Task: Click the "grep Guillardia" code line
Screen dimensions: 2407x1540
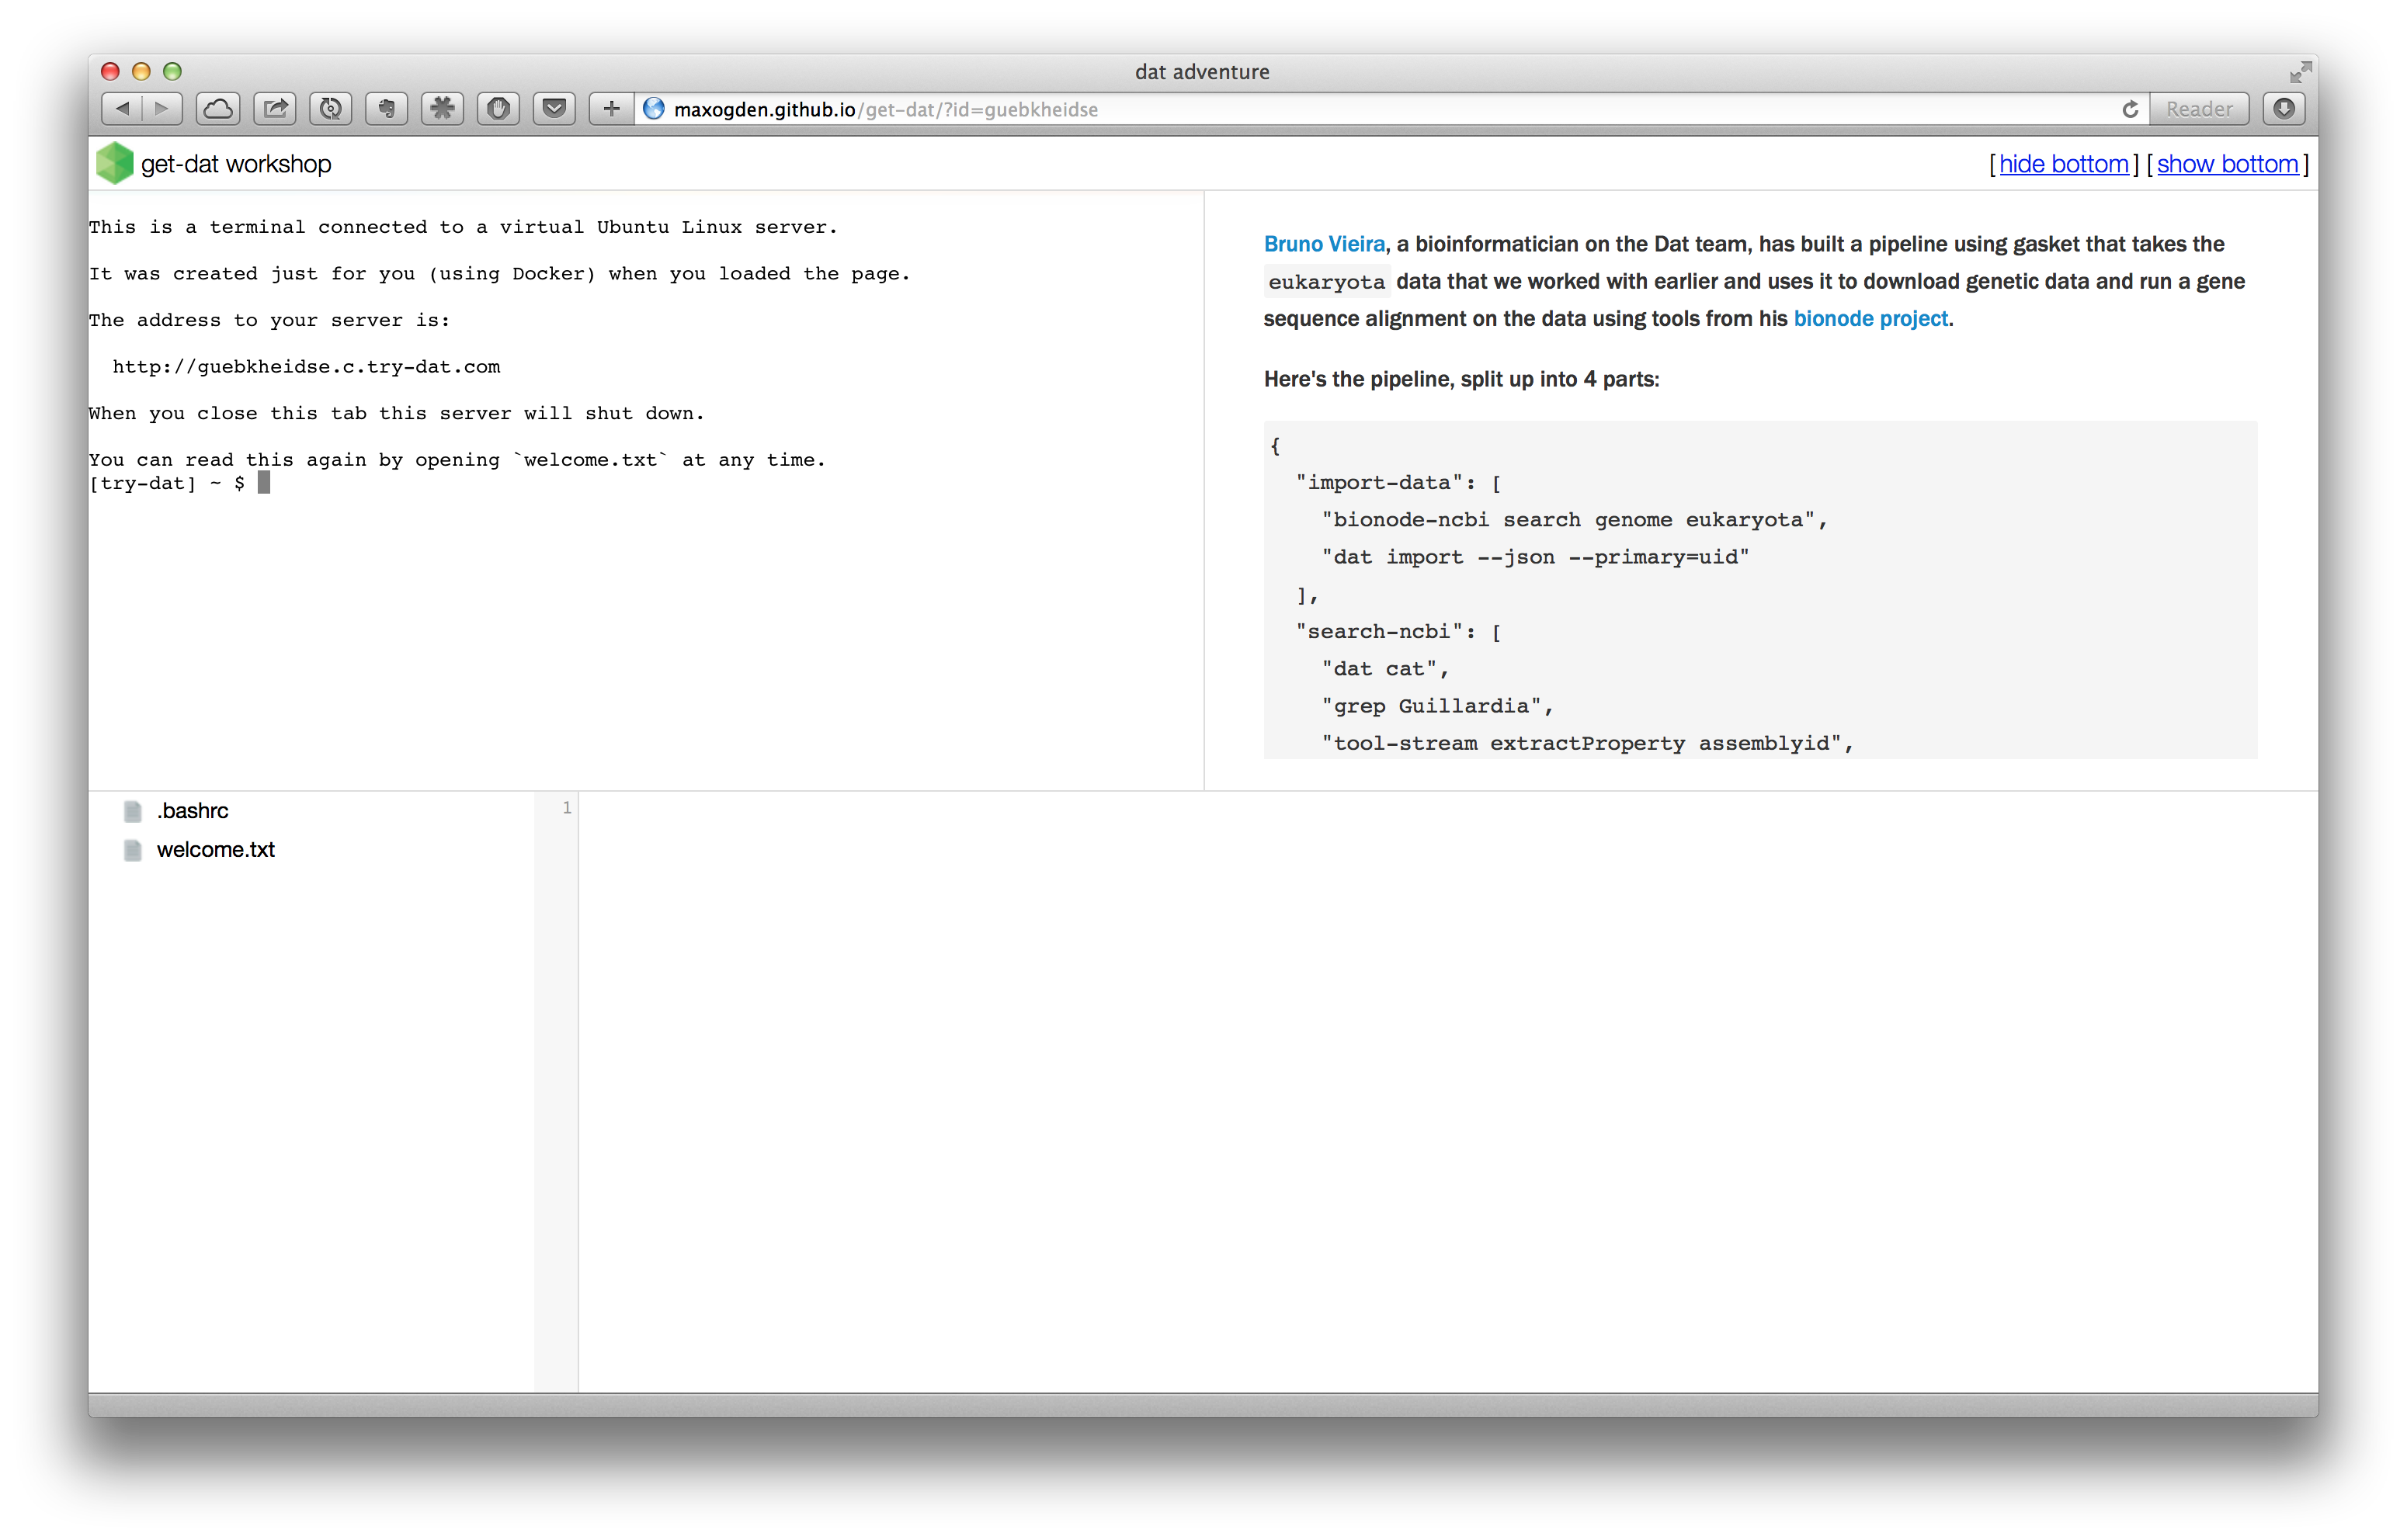Action: pyautogui.click(x=1437, y=706)
